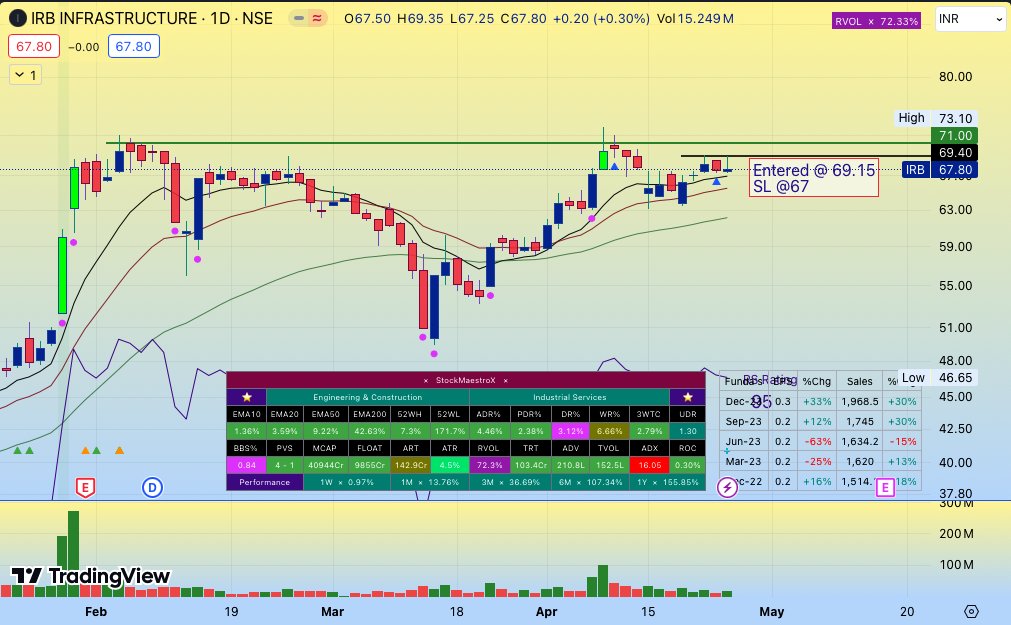
Task: Click the Vol 15.249M readout
Action: click(x=695, y=19)
